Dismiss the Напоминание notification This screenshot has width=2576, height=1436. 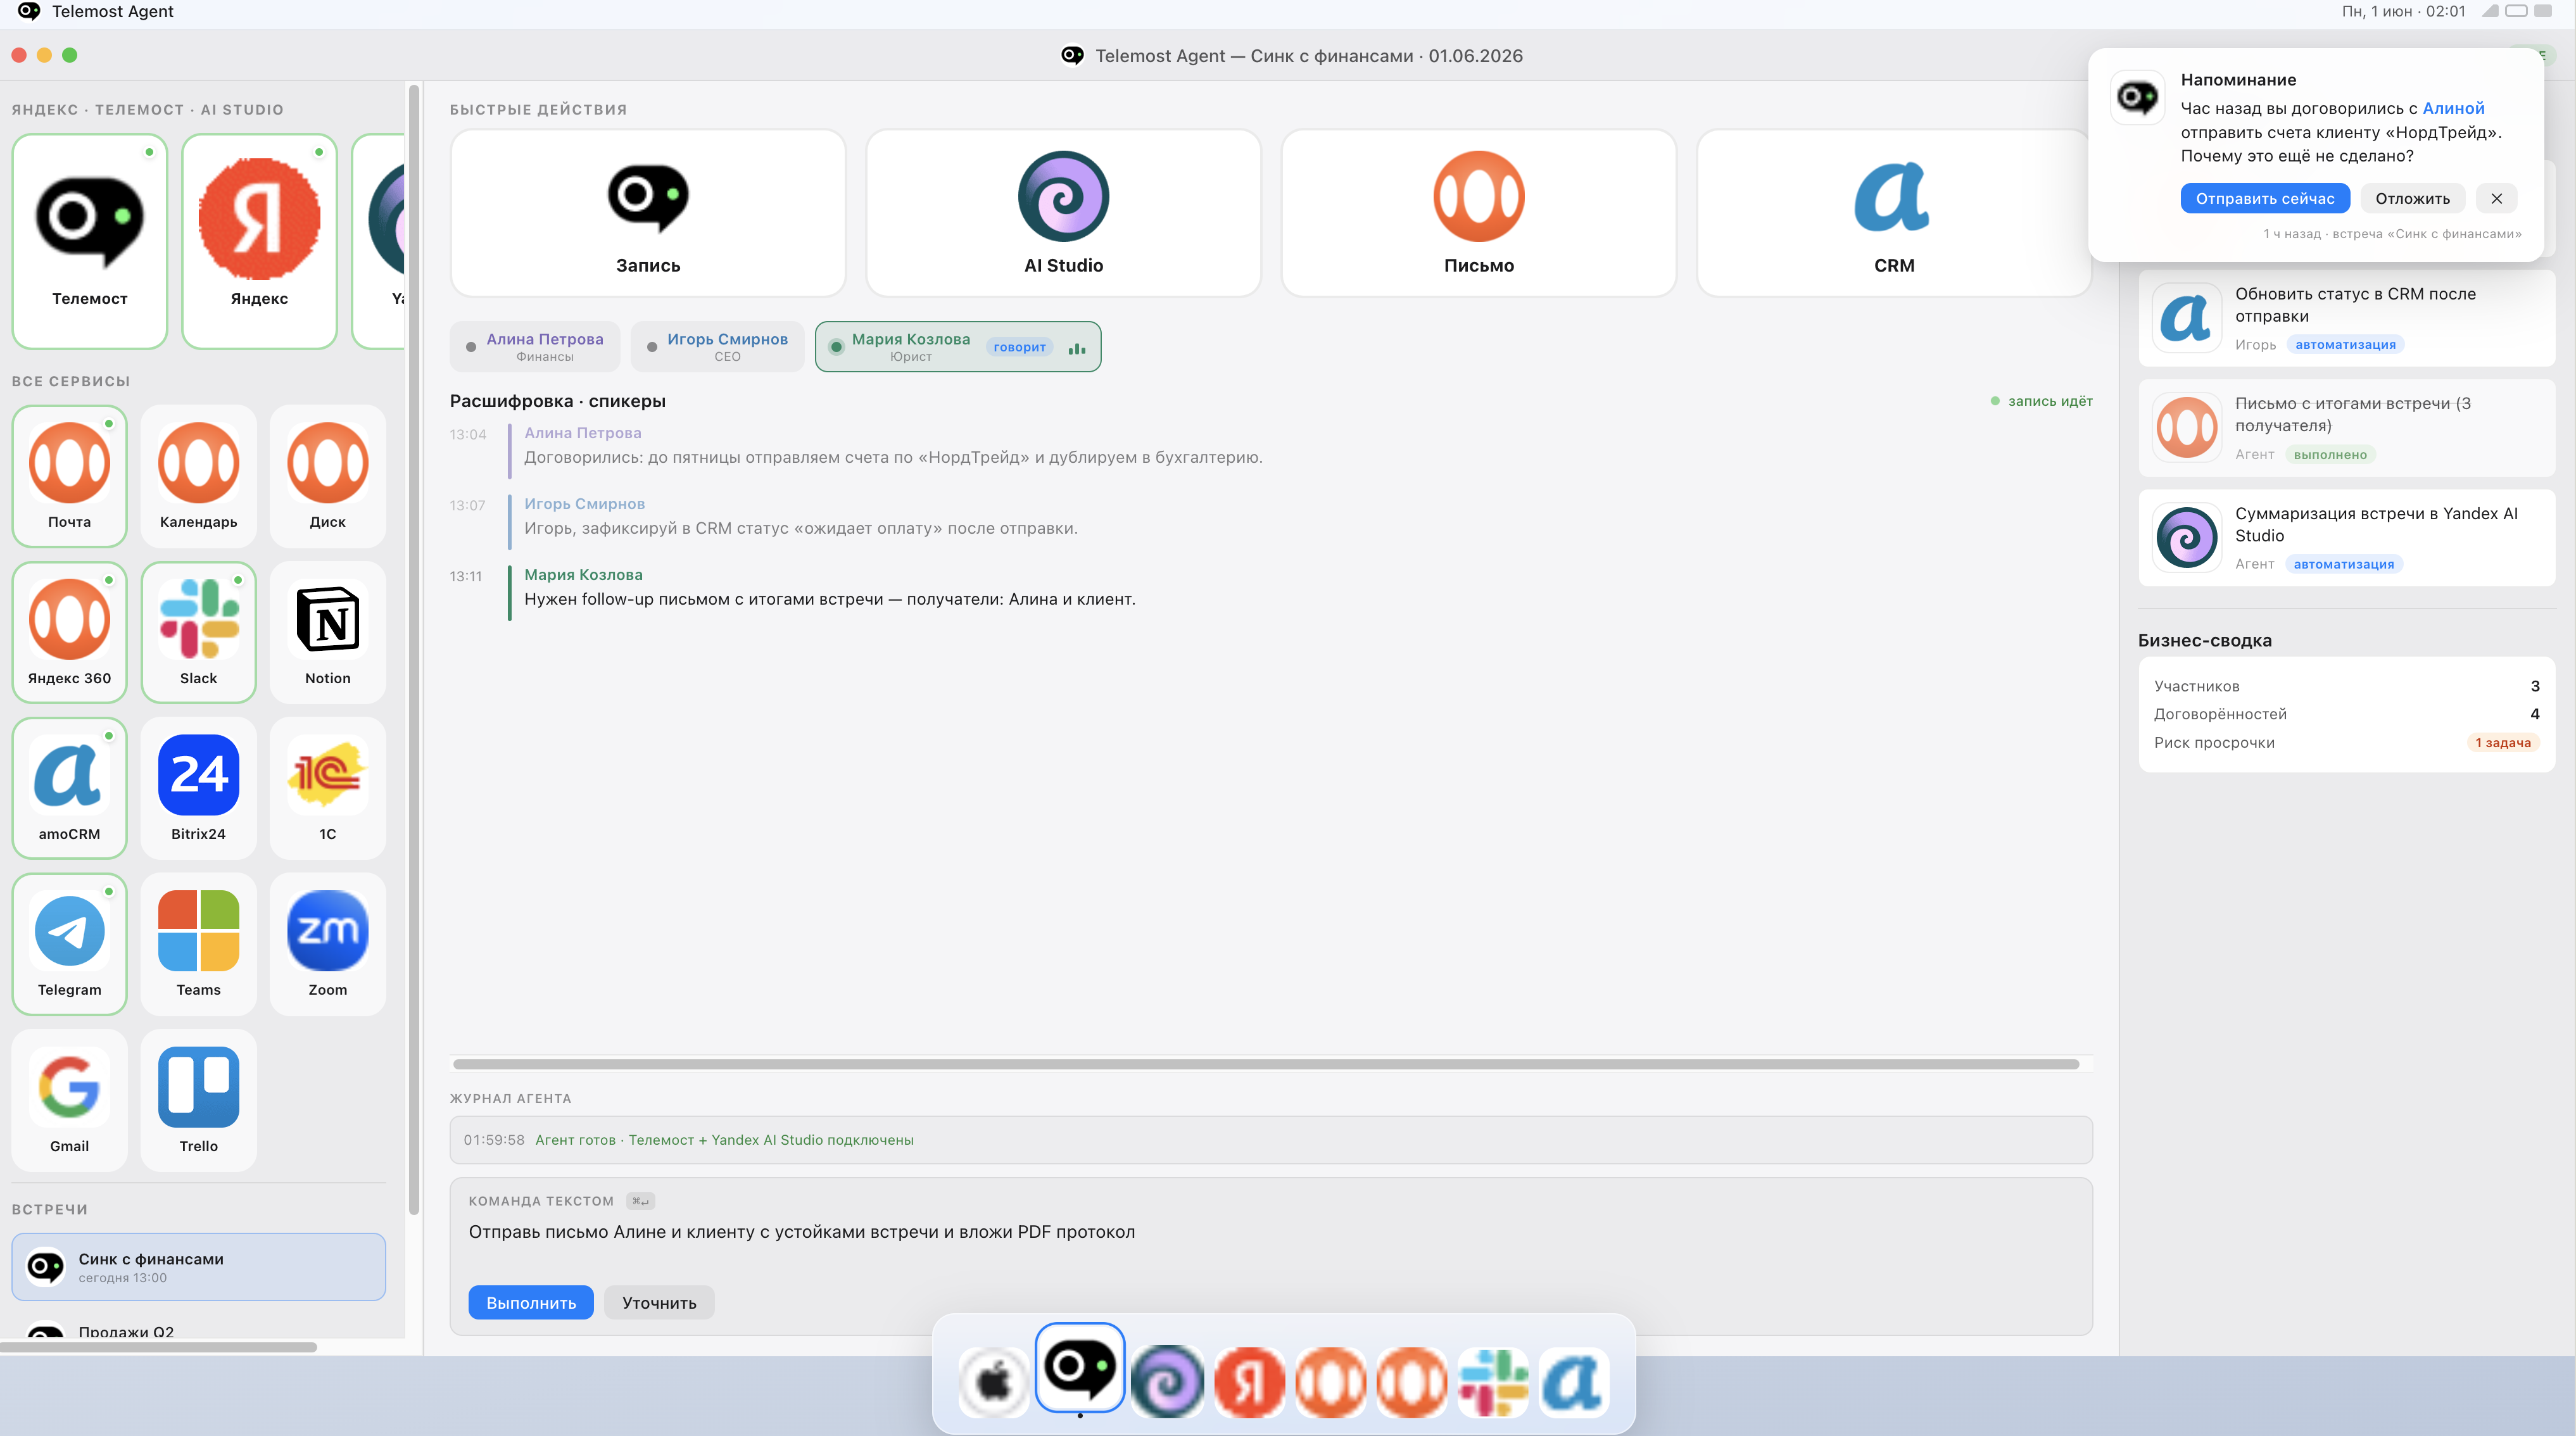2496,198
